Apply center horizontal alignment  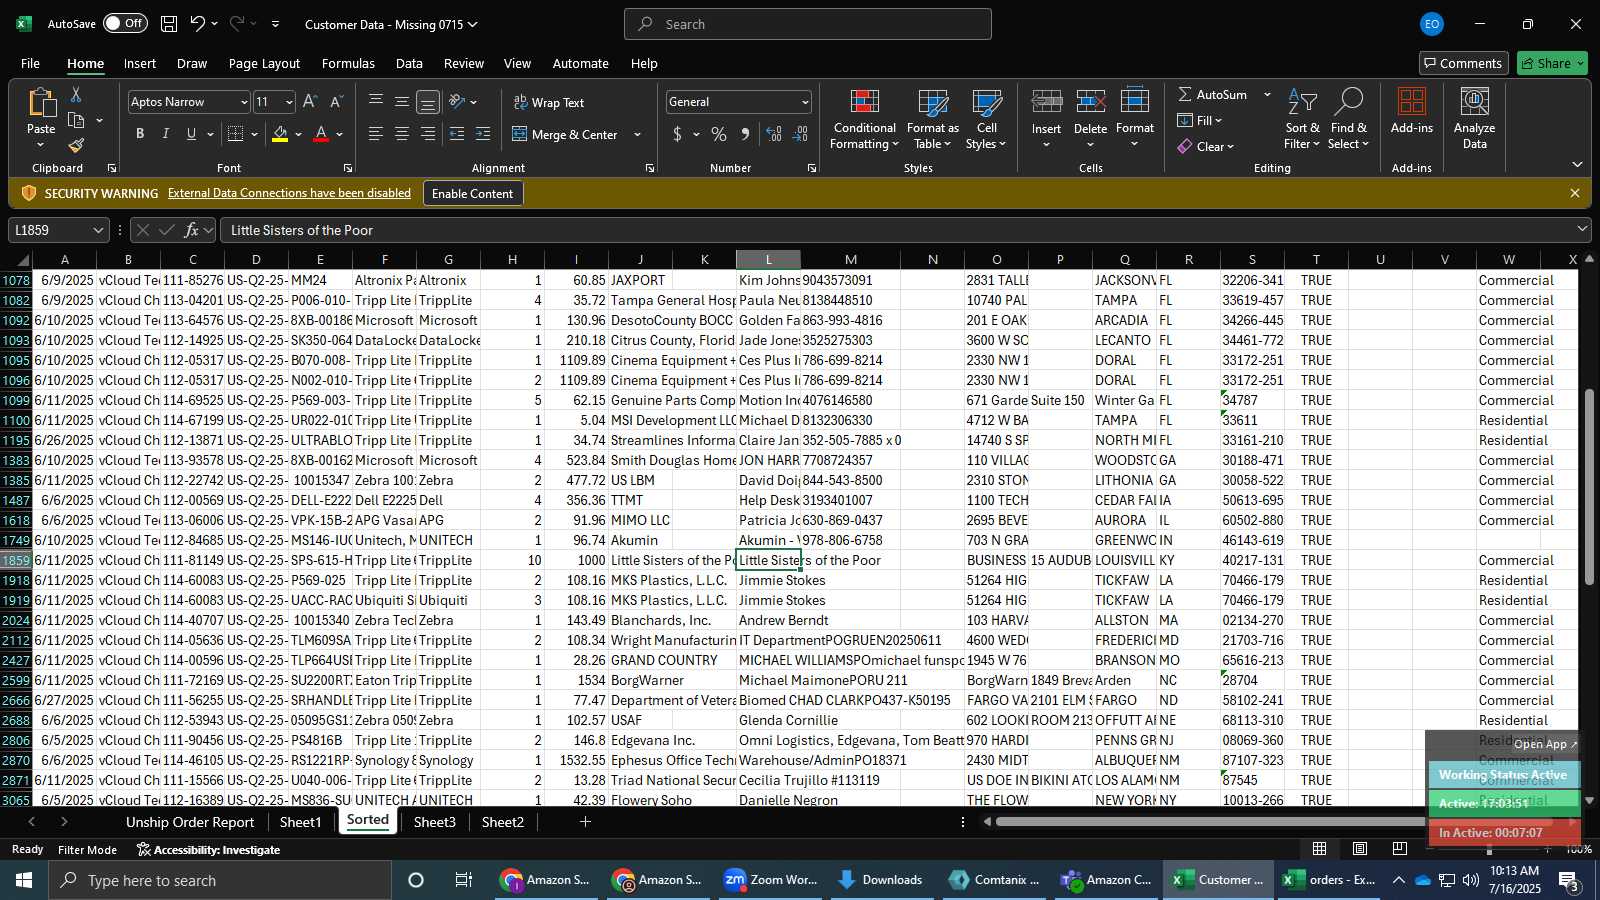click(x=402, y=134)
